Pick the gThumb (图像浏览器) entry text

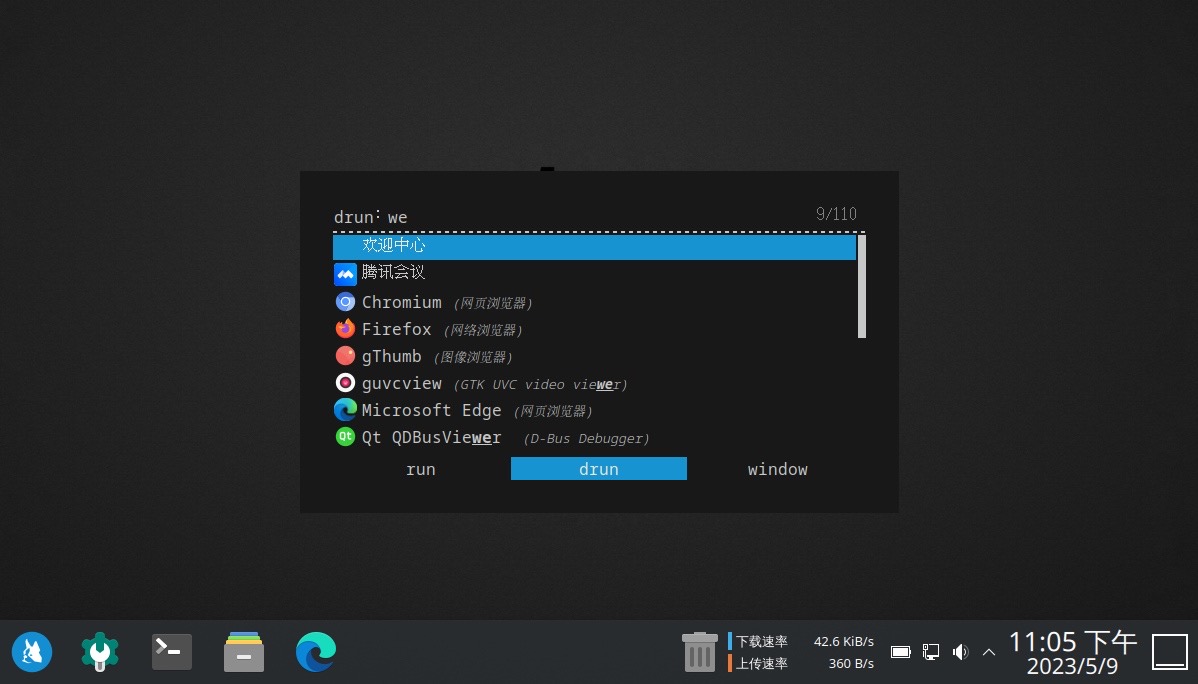[x=437, y=357]
